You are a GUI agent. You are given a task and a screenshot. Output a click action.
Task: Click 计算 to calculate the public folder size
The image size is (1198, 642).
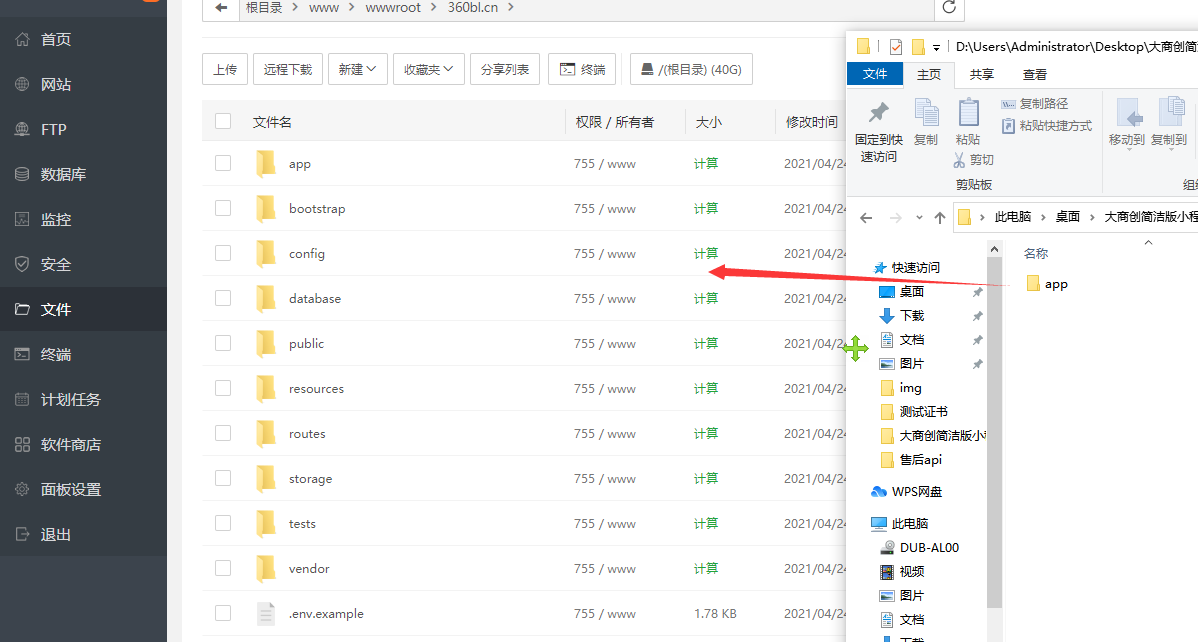[706, 344]
